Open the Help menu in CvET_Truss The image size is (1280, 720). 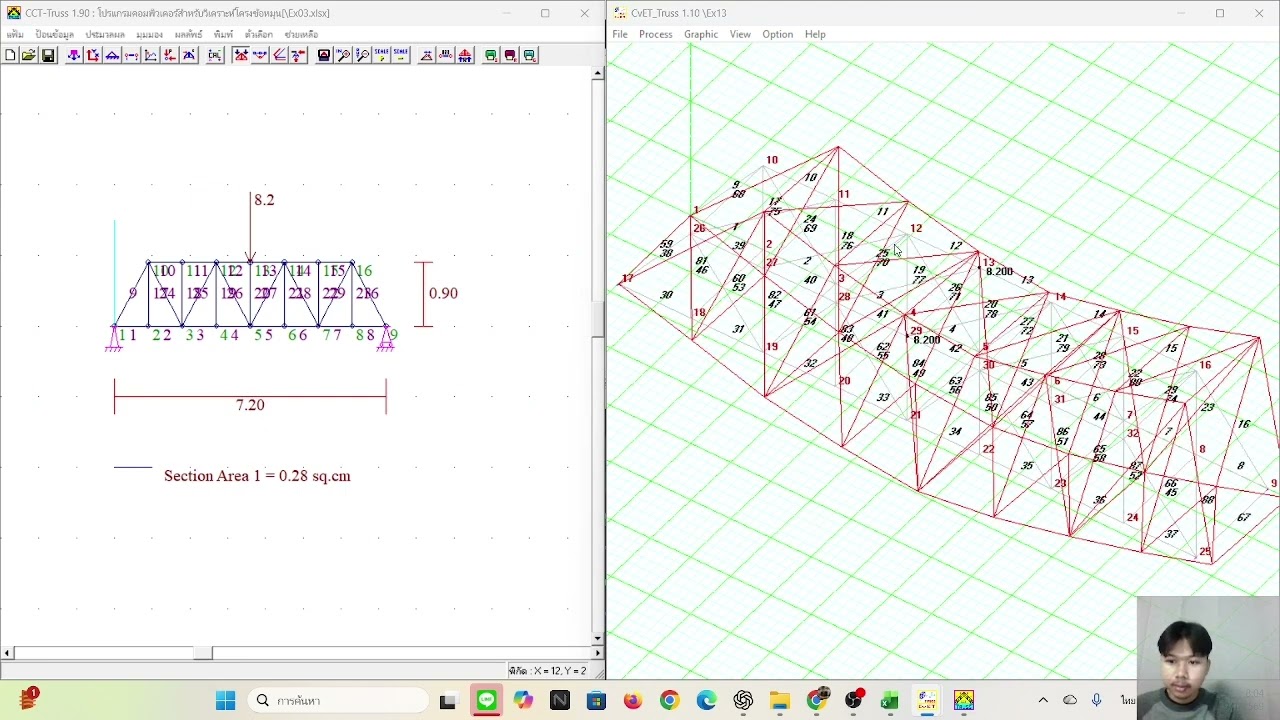(815, 34)
